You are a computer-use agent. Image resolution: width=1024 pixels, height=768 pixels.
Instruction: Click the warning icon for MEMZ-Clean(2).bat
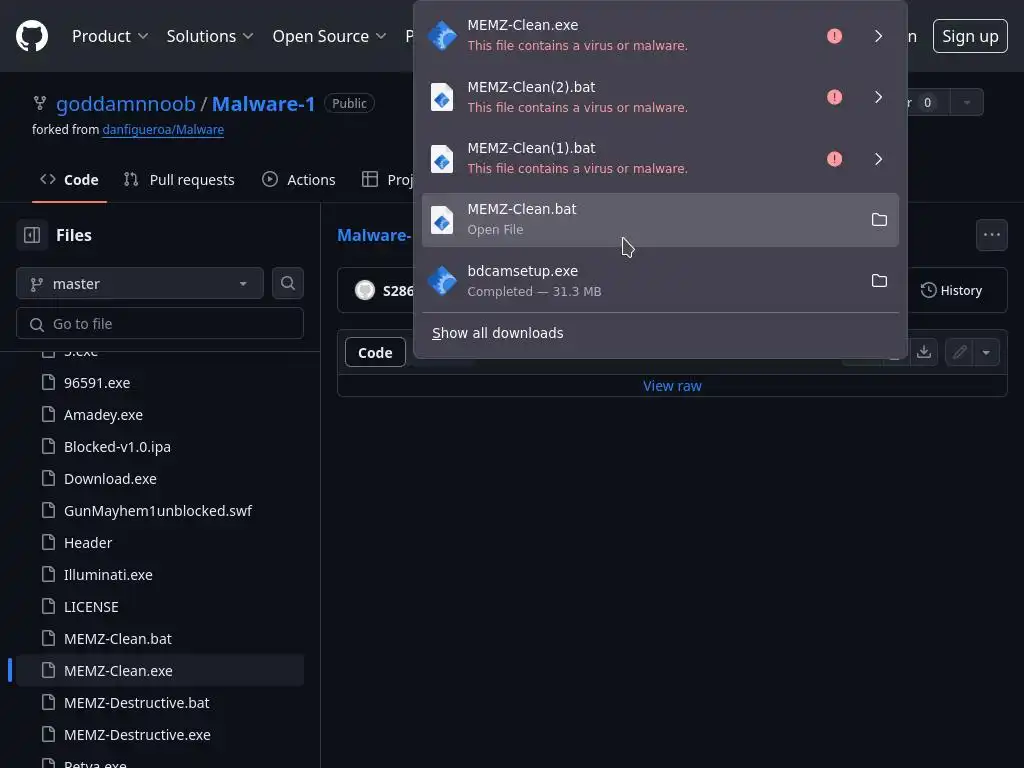[834, 97]
